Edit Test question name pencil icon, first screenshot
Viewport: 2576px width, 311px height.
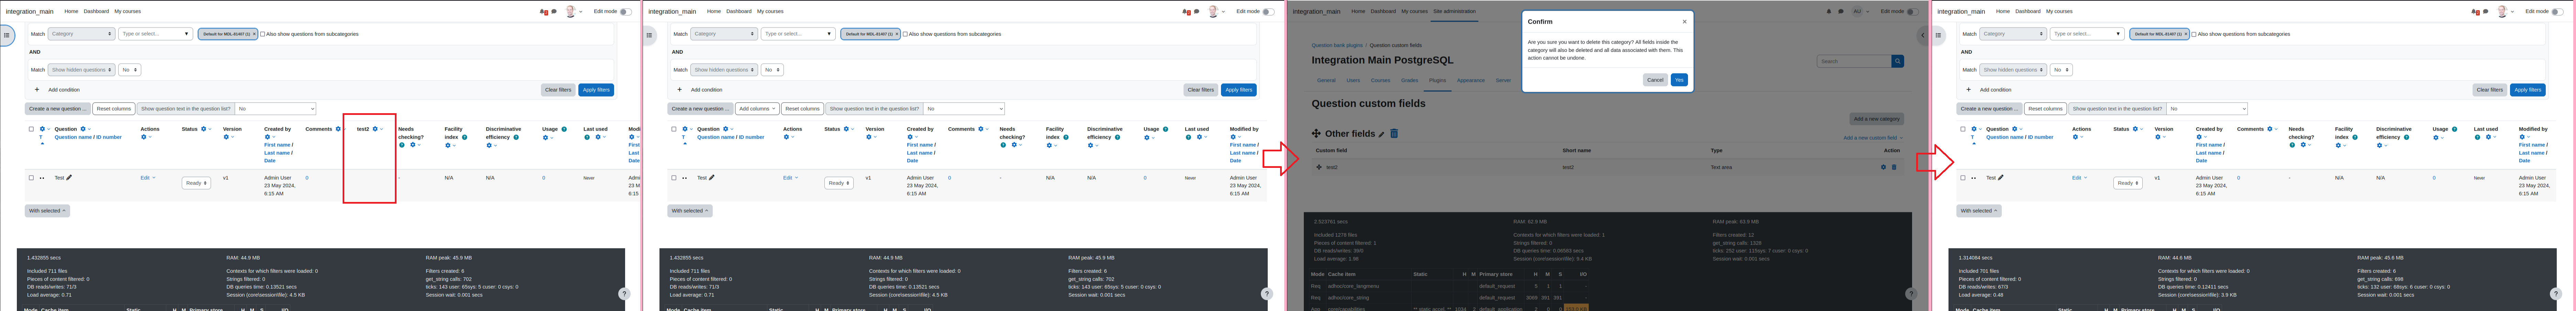69,178
